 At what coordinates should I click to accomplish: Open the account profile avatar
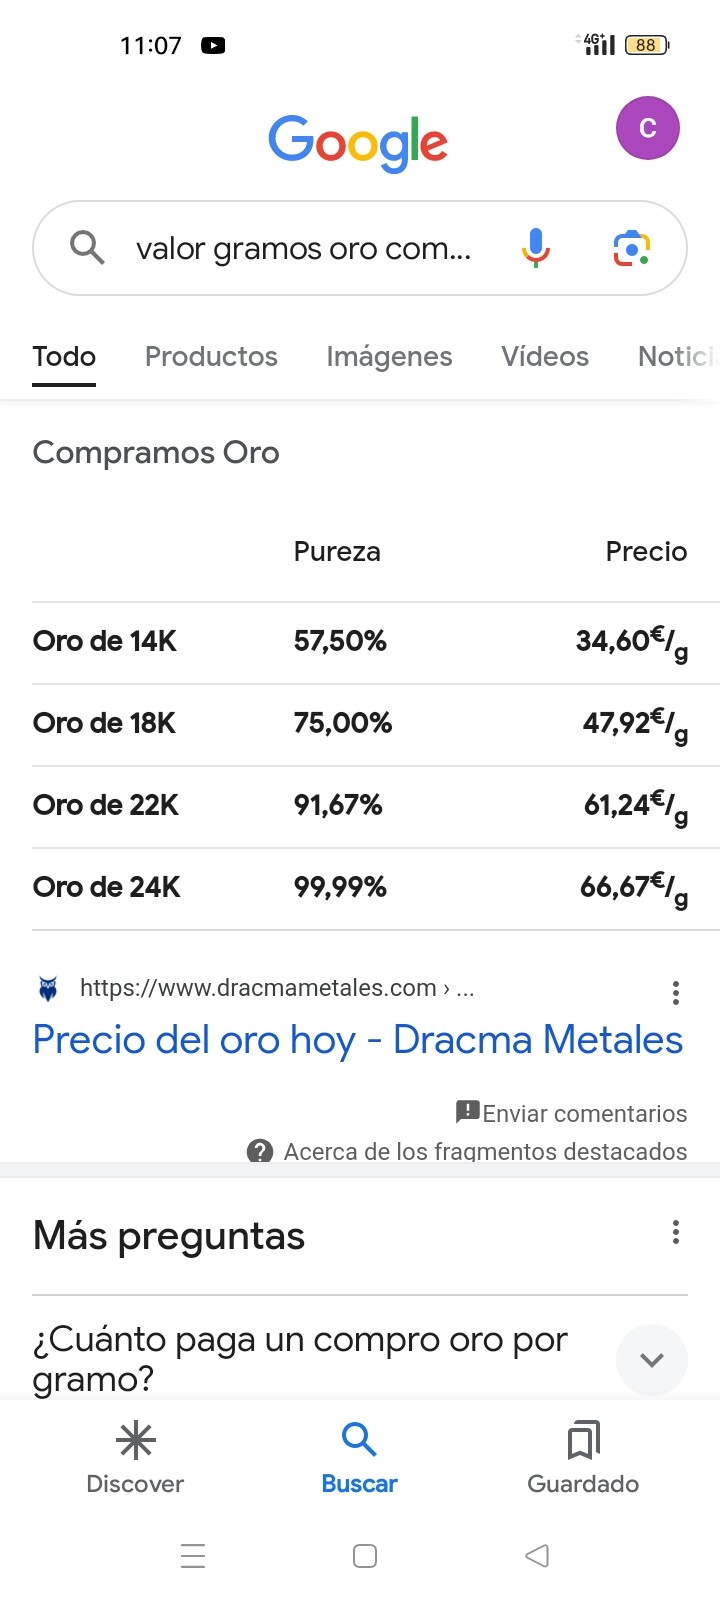[647, 128]
